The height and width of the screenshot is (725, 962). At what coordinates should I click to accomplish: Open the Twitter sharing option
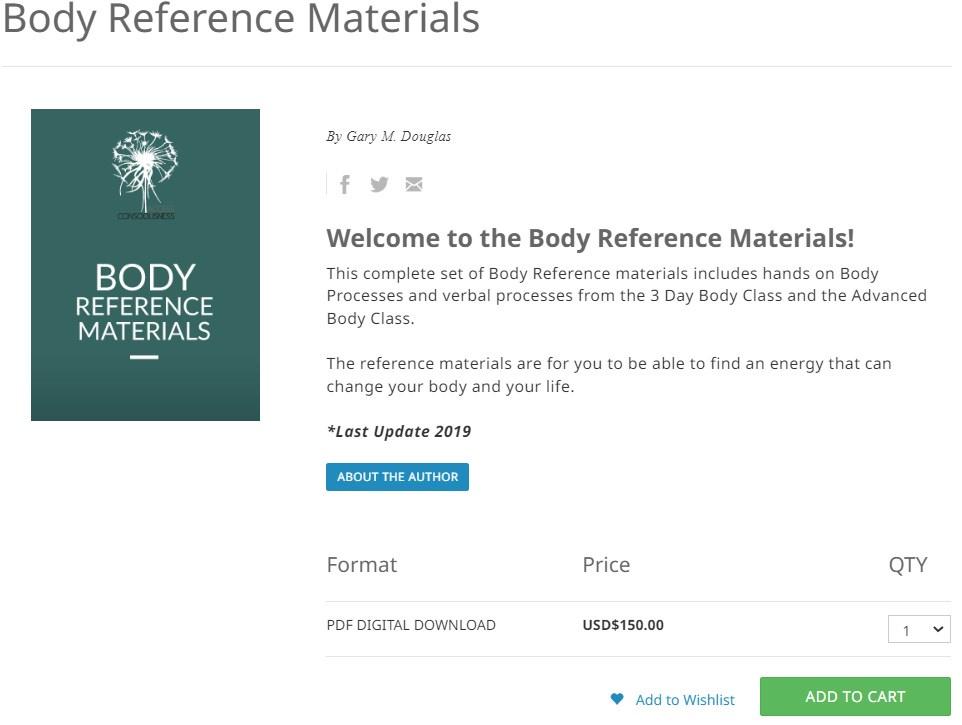point(379,184)
